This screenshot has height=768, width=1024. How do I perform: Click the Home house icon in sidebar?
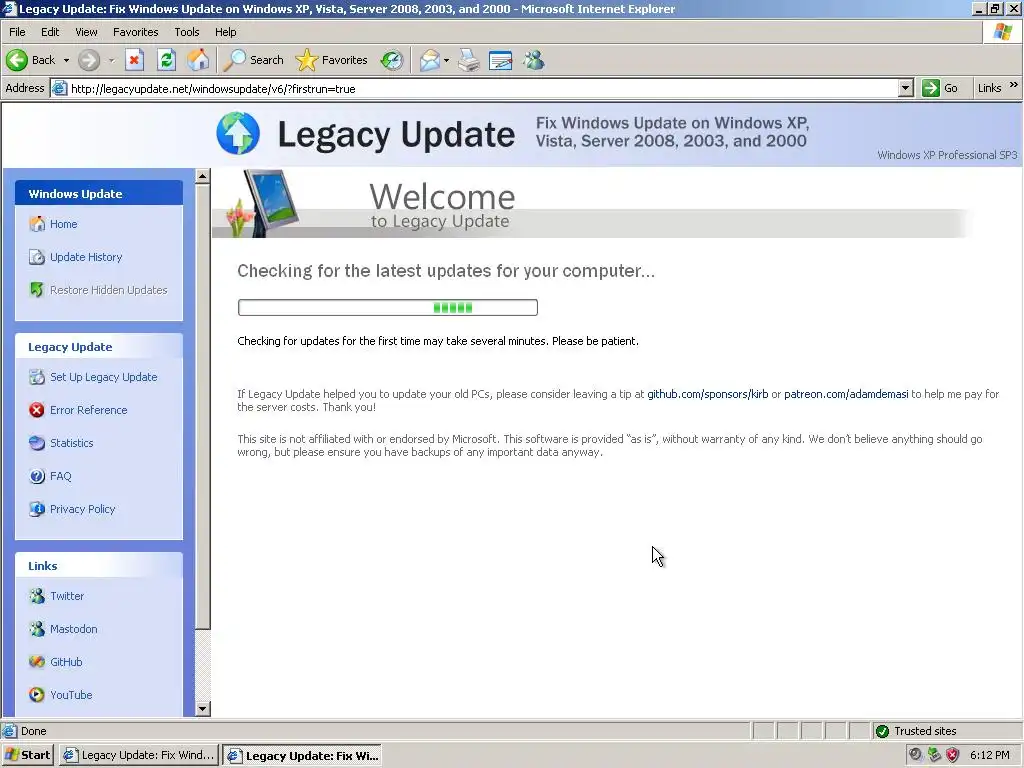37,224
